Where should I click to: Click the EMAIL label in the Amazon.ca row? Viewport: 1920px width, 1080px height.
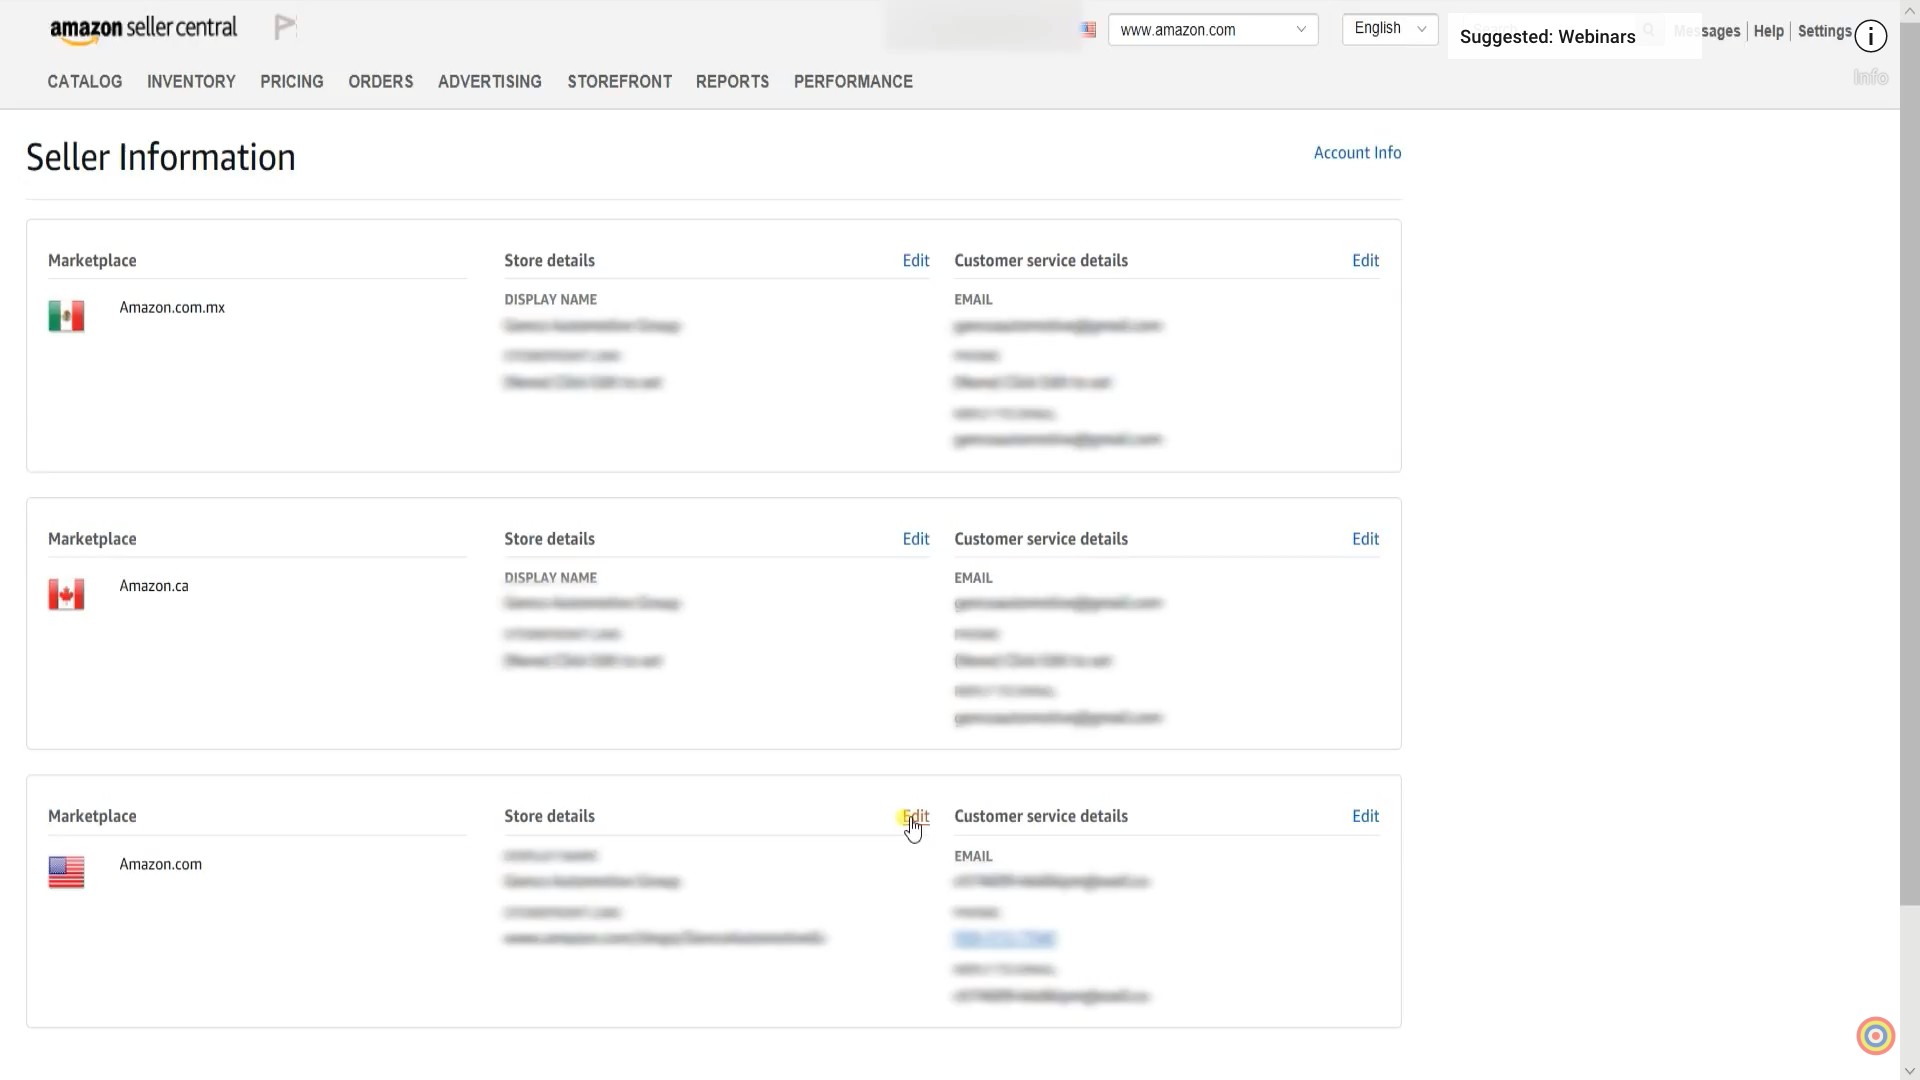pos(973,578)
